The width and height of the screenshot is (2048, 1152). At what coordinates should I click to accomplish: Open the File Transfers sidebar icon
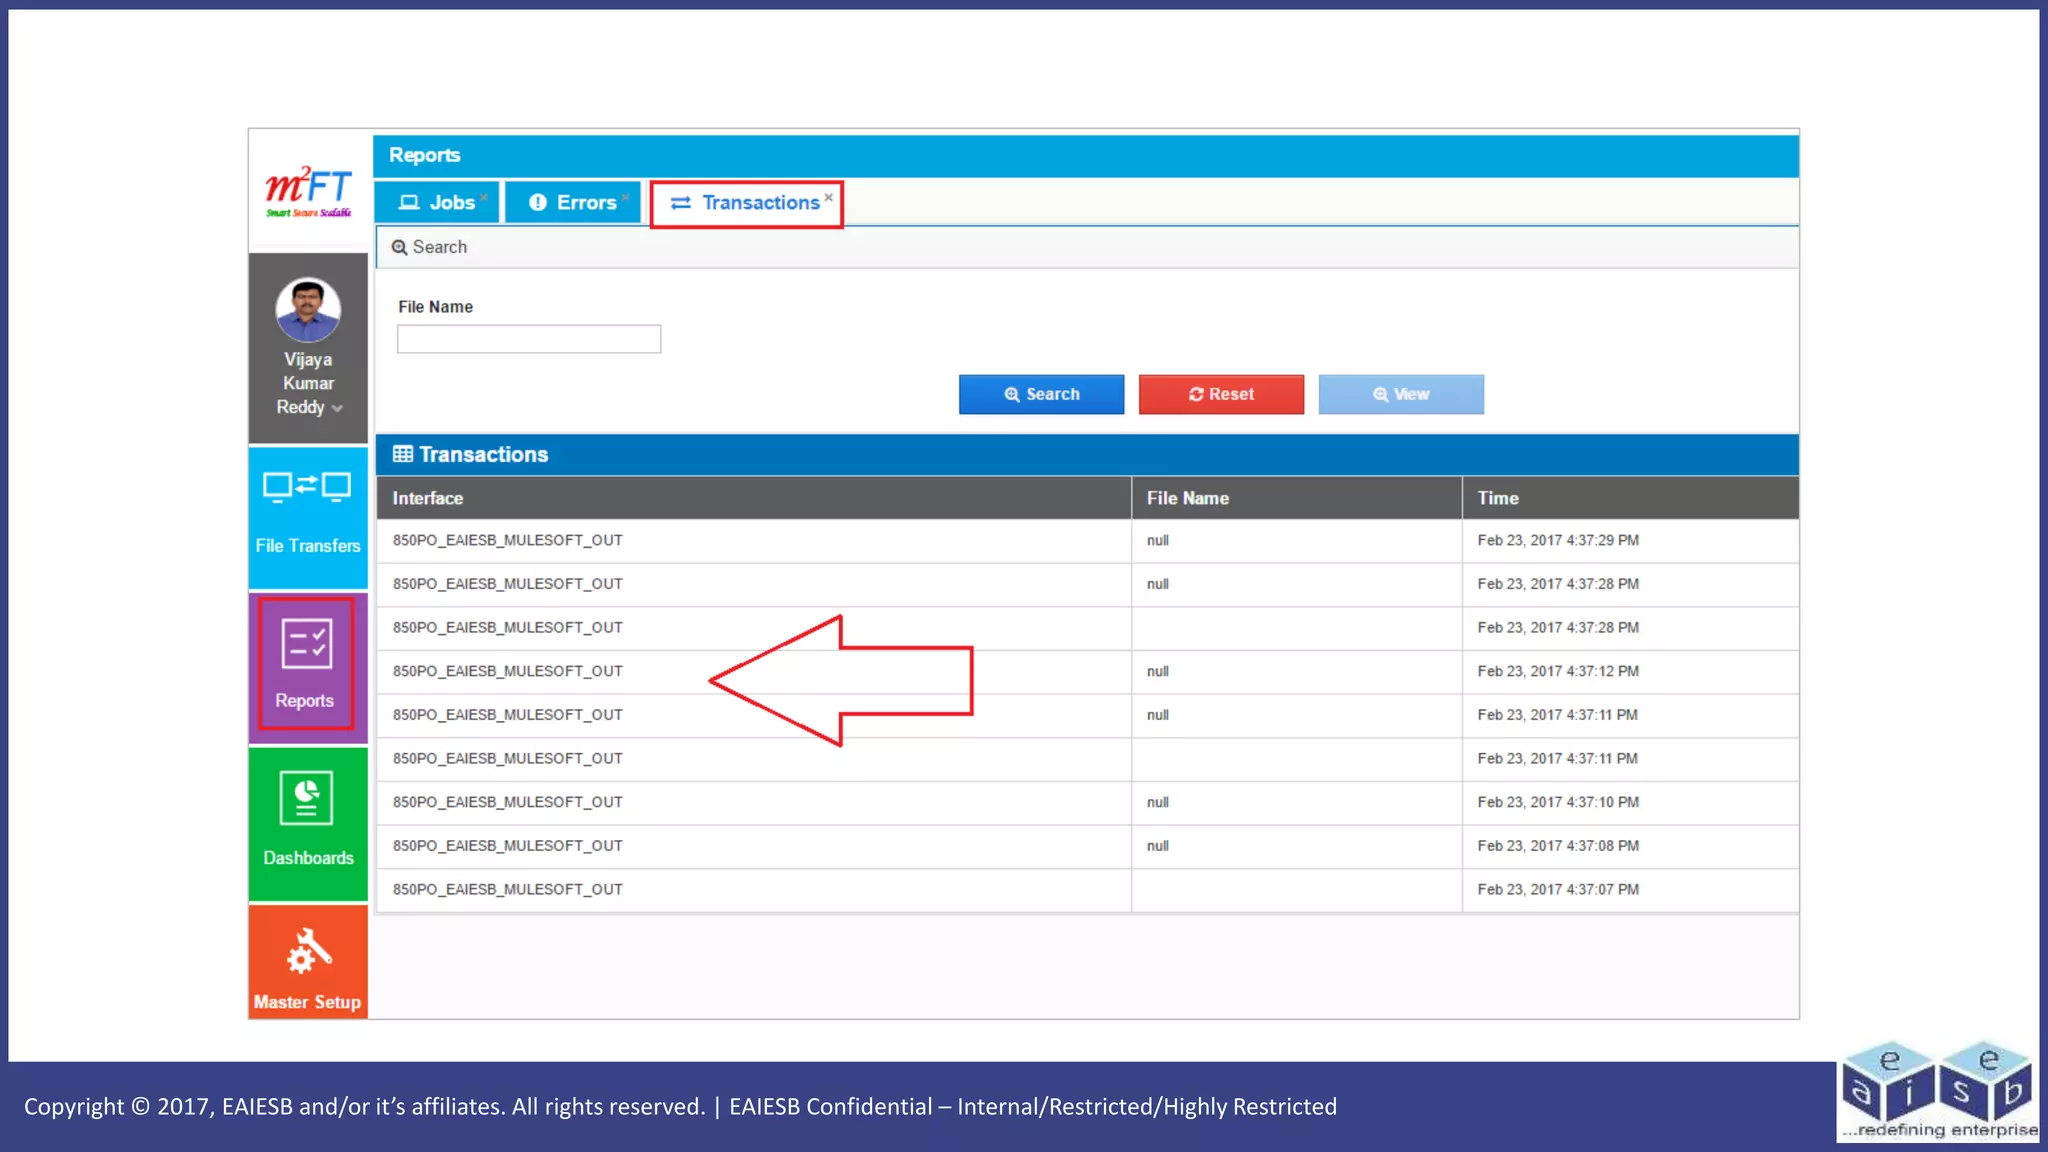tap(307, 487)
